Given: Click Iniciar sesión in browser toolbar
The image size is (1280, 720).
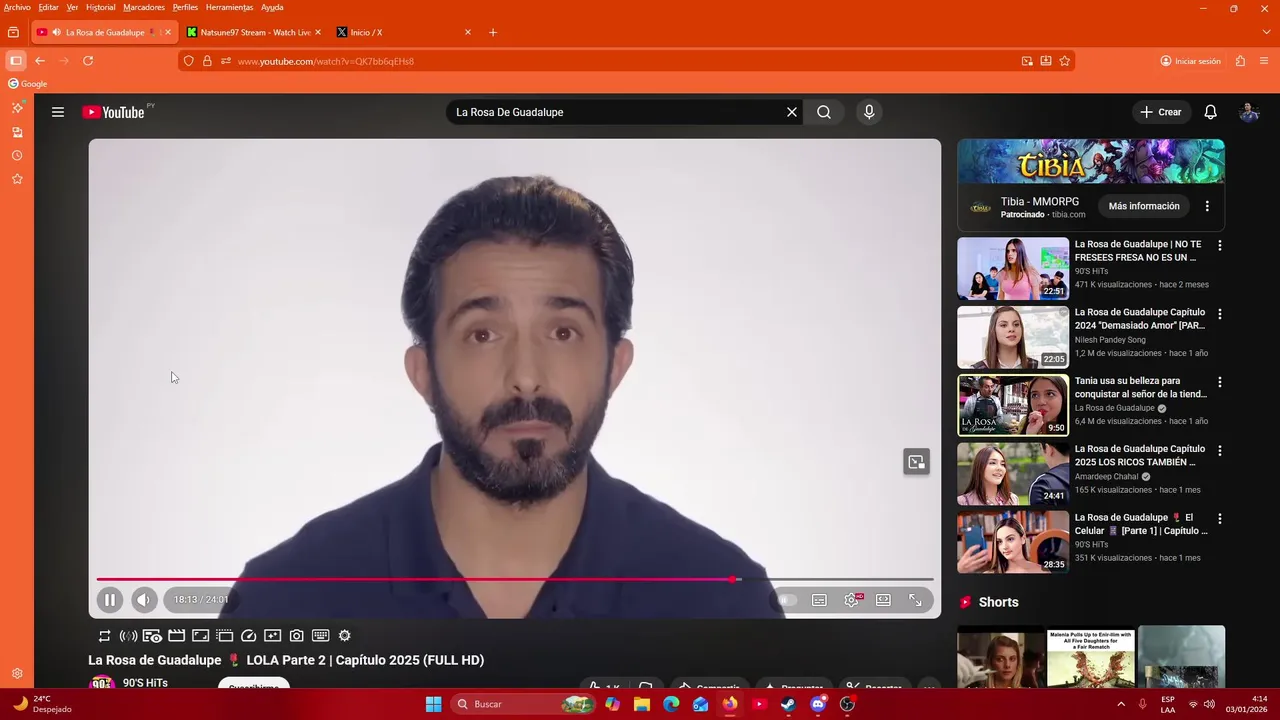Looking at the screenshot, I should [1190, 61].
